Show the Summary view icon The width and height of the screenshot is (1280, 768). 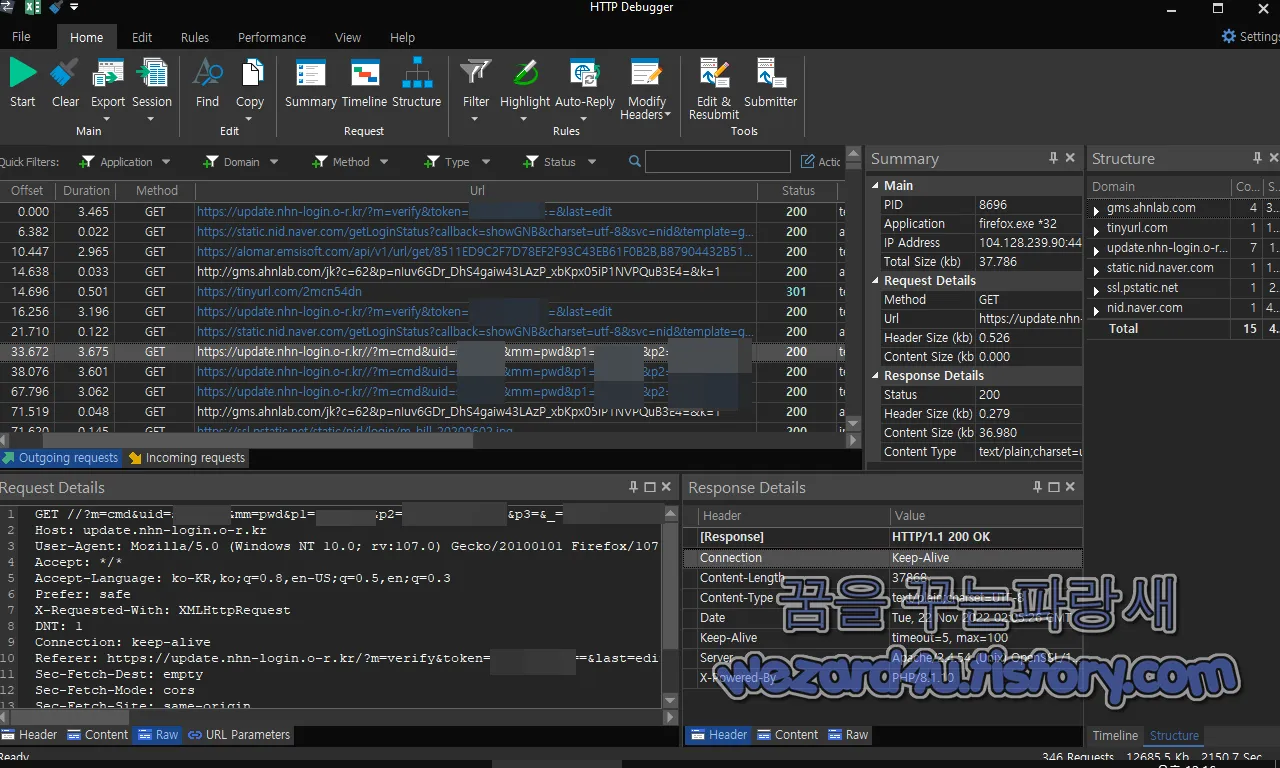(311, 73)
